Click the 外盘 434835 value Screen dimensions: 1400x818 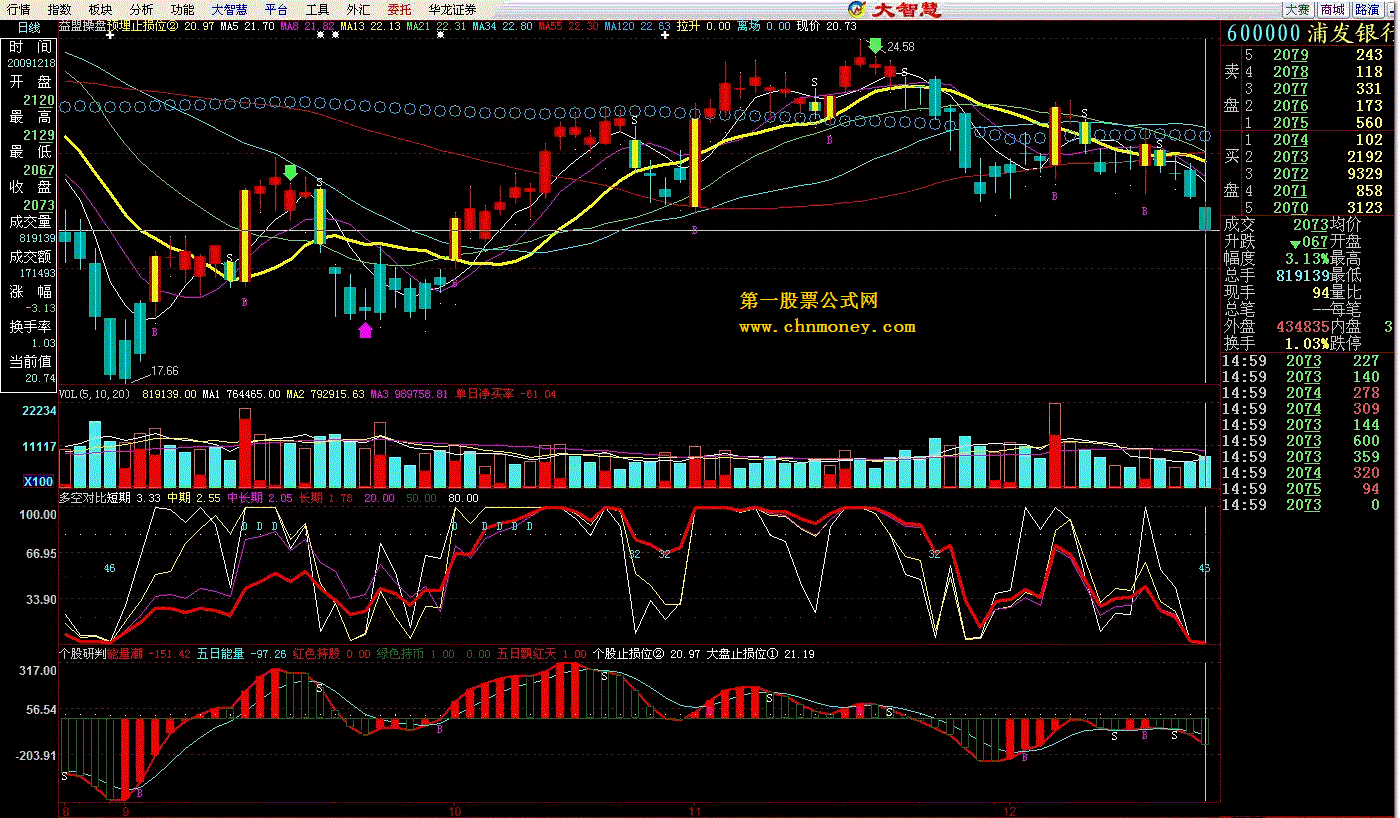[1301, 326]
